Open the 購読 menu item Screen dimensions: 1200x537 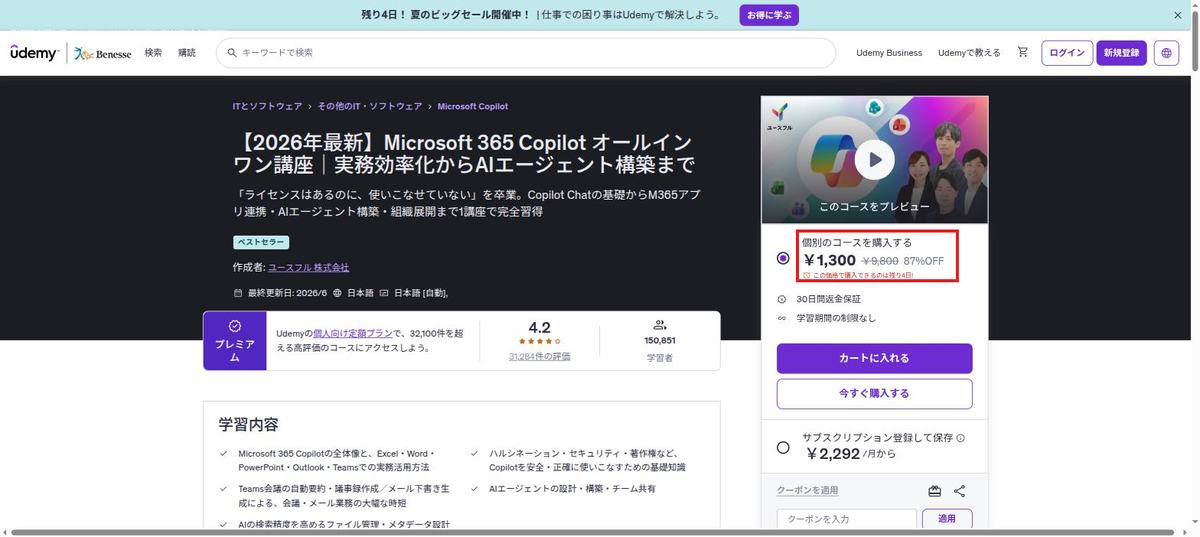coord(187,52)
